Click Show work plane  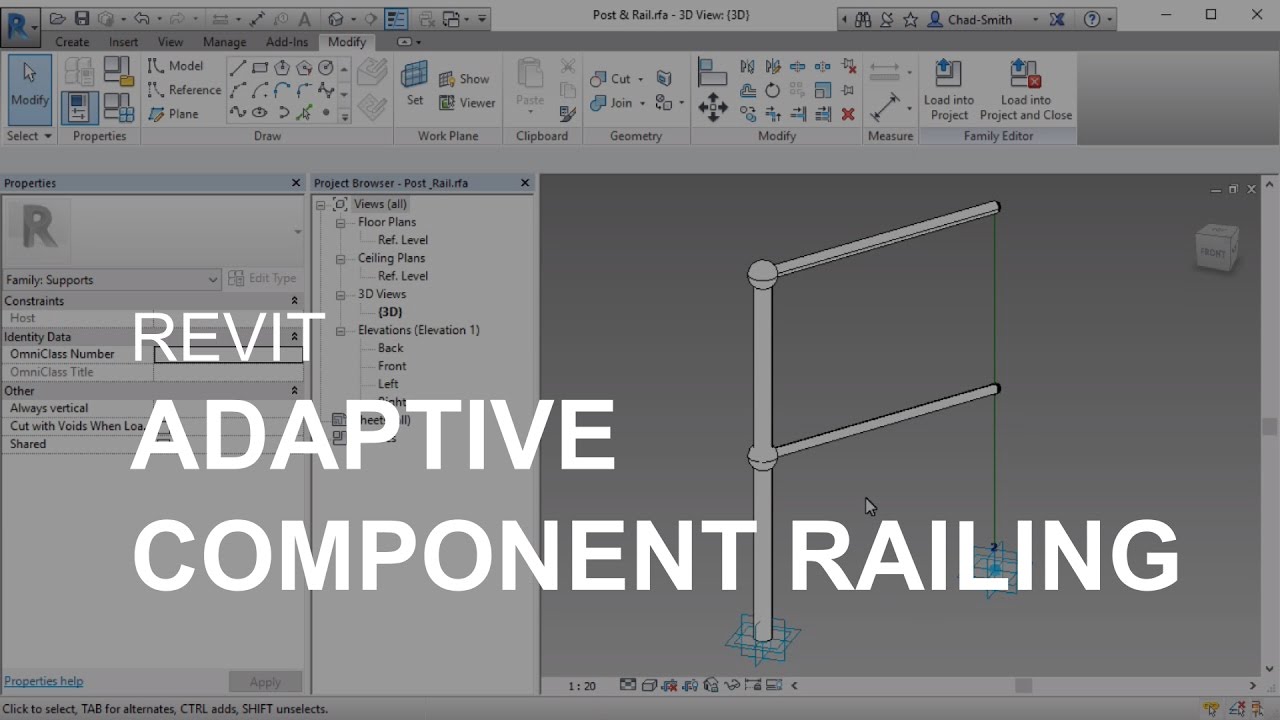(x=463, y=79)
